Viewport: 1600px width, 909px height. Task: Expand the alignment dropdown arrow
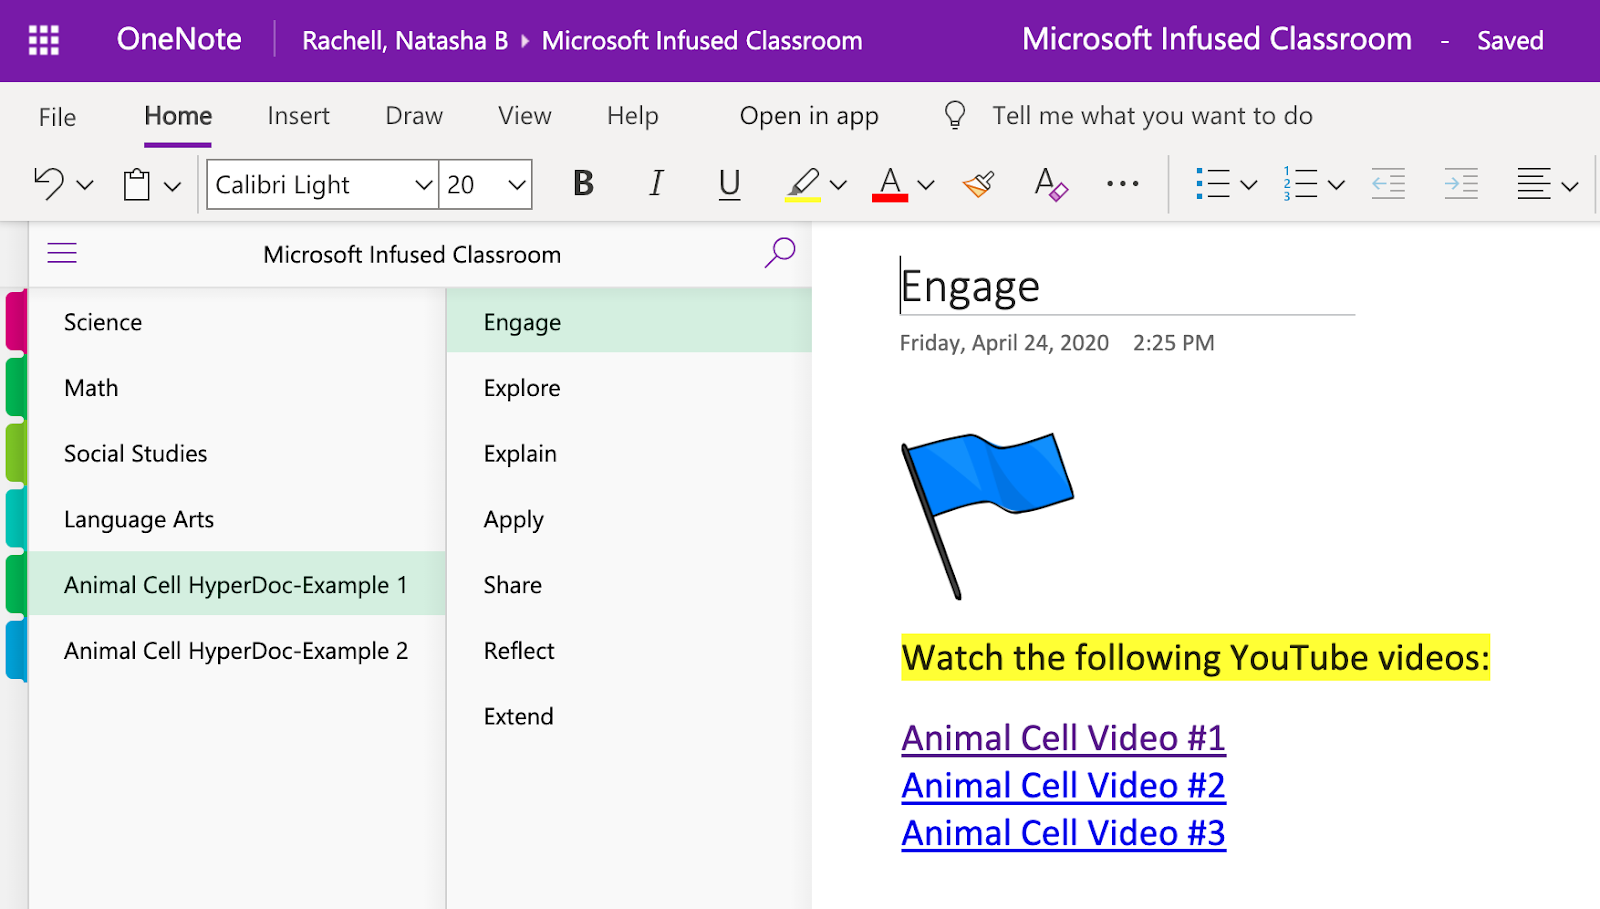(1569, 186)
